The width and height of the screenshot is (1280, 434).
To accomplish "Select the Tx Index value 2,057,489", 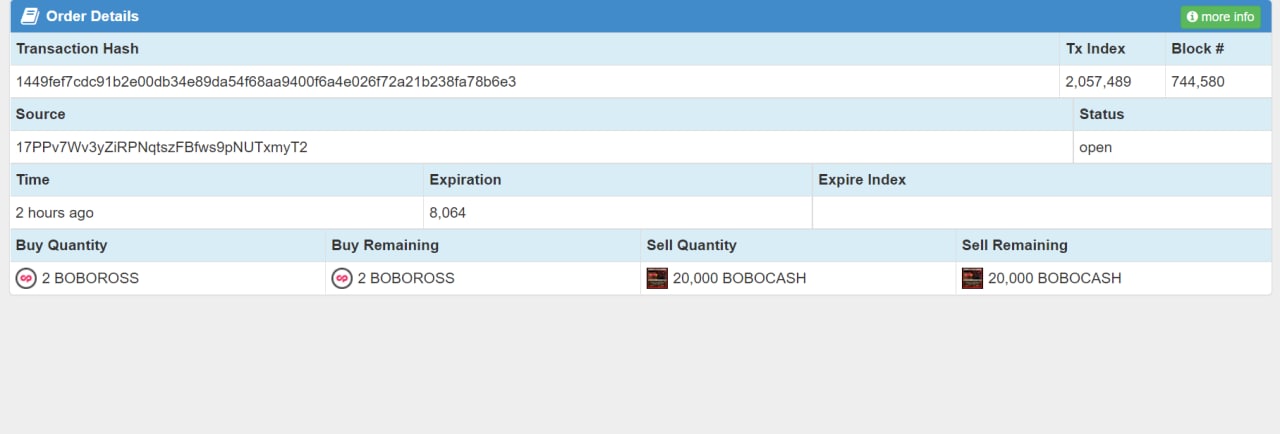I will [x=1099, y=82].
